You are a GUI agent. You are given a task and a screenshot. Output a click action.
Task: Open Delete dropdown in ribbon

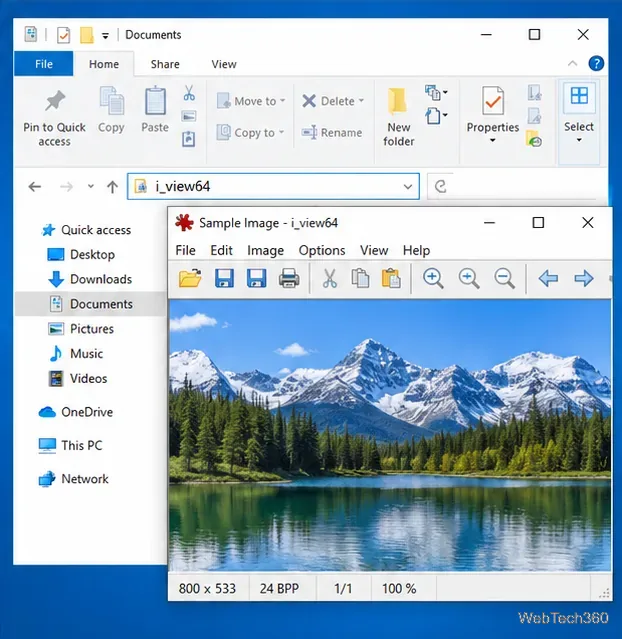(x=361, y=100)
